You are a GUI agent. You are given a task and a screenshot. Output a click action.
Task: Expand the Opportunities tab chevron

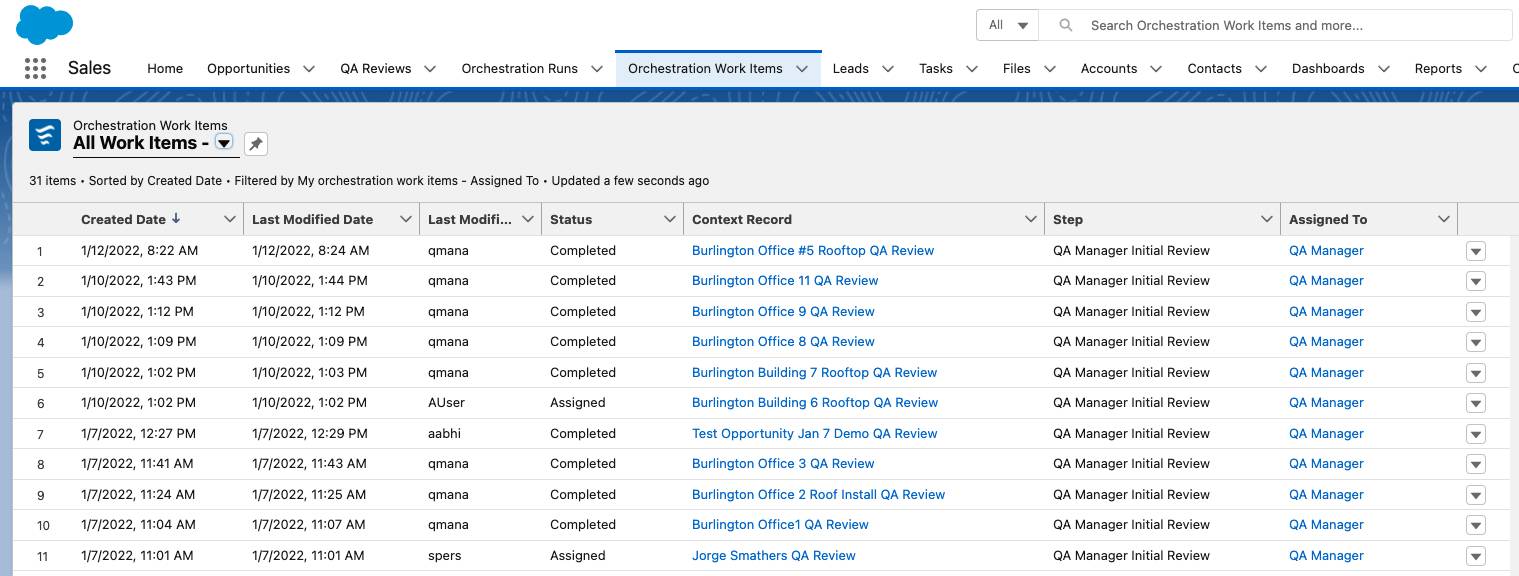click(309, 69)
